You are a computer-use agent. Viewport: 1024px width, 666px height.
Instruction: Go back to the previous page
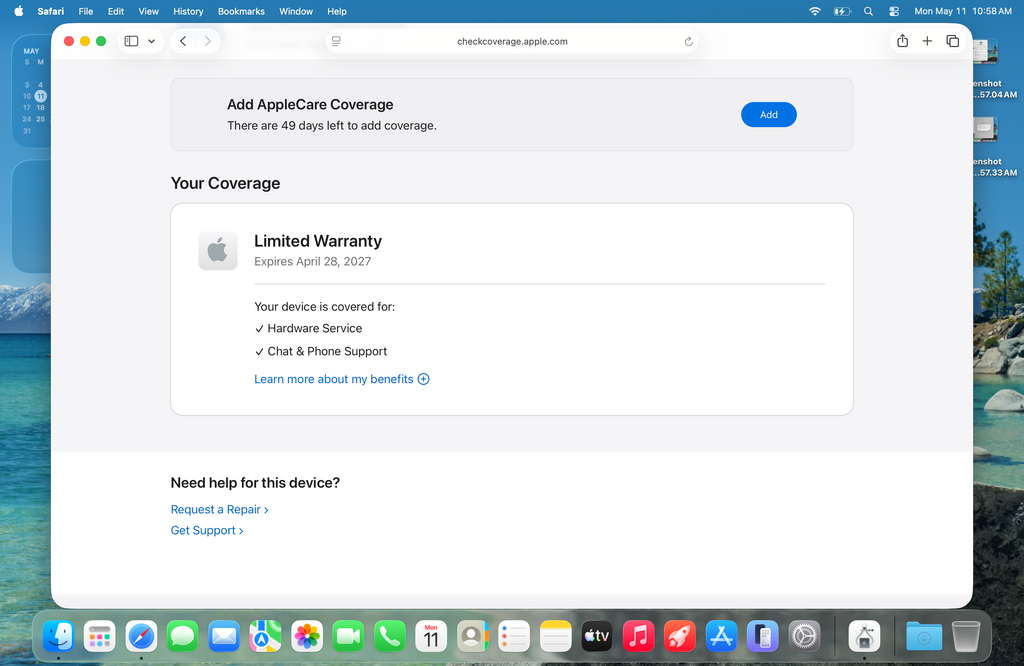point(183,41)
